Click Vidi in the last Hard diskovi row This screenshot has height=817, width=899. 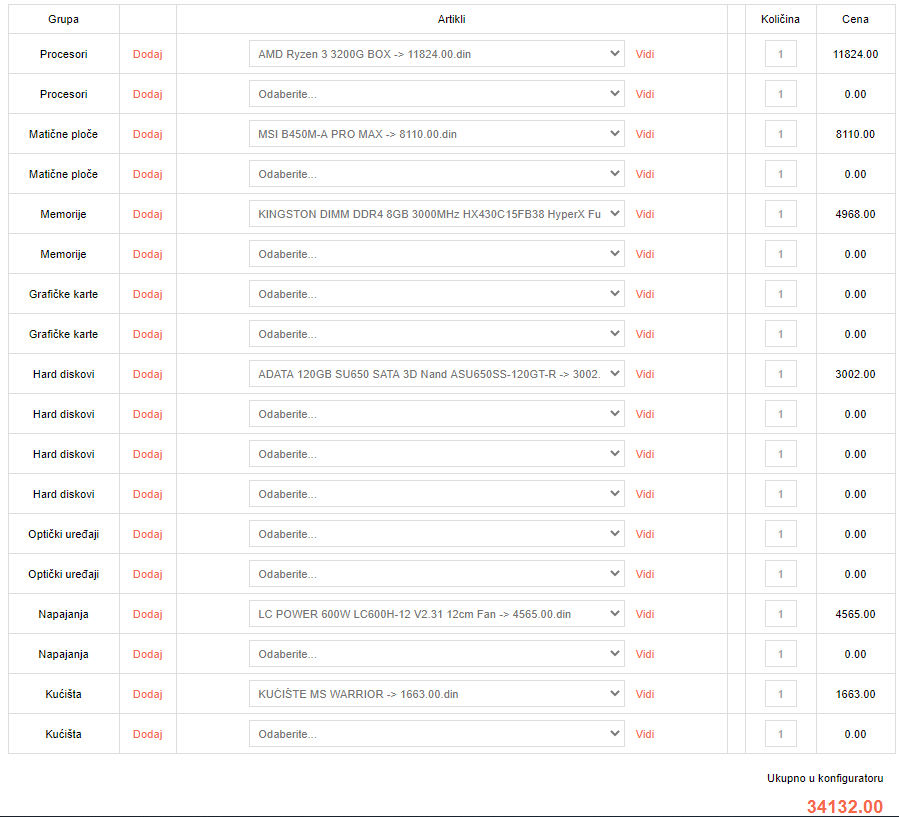click(x=645, y=494)
